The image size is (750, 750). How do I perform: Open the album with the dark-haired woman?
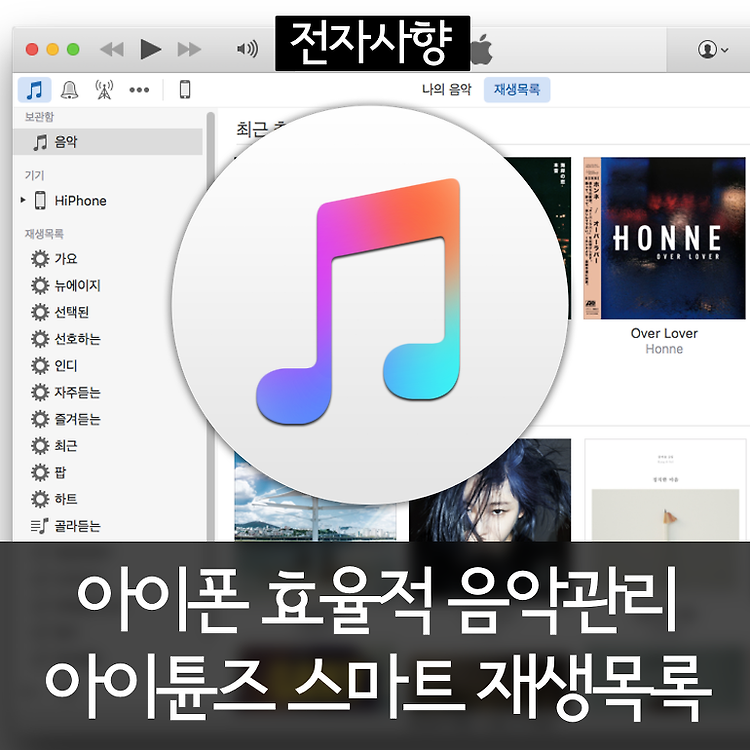(490, 490)
